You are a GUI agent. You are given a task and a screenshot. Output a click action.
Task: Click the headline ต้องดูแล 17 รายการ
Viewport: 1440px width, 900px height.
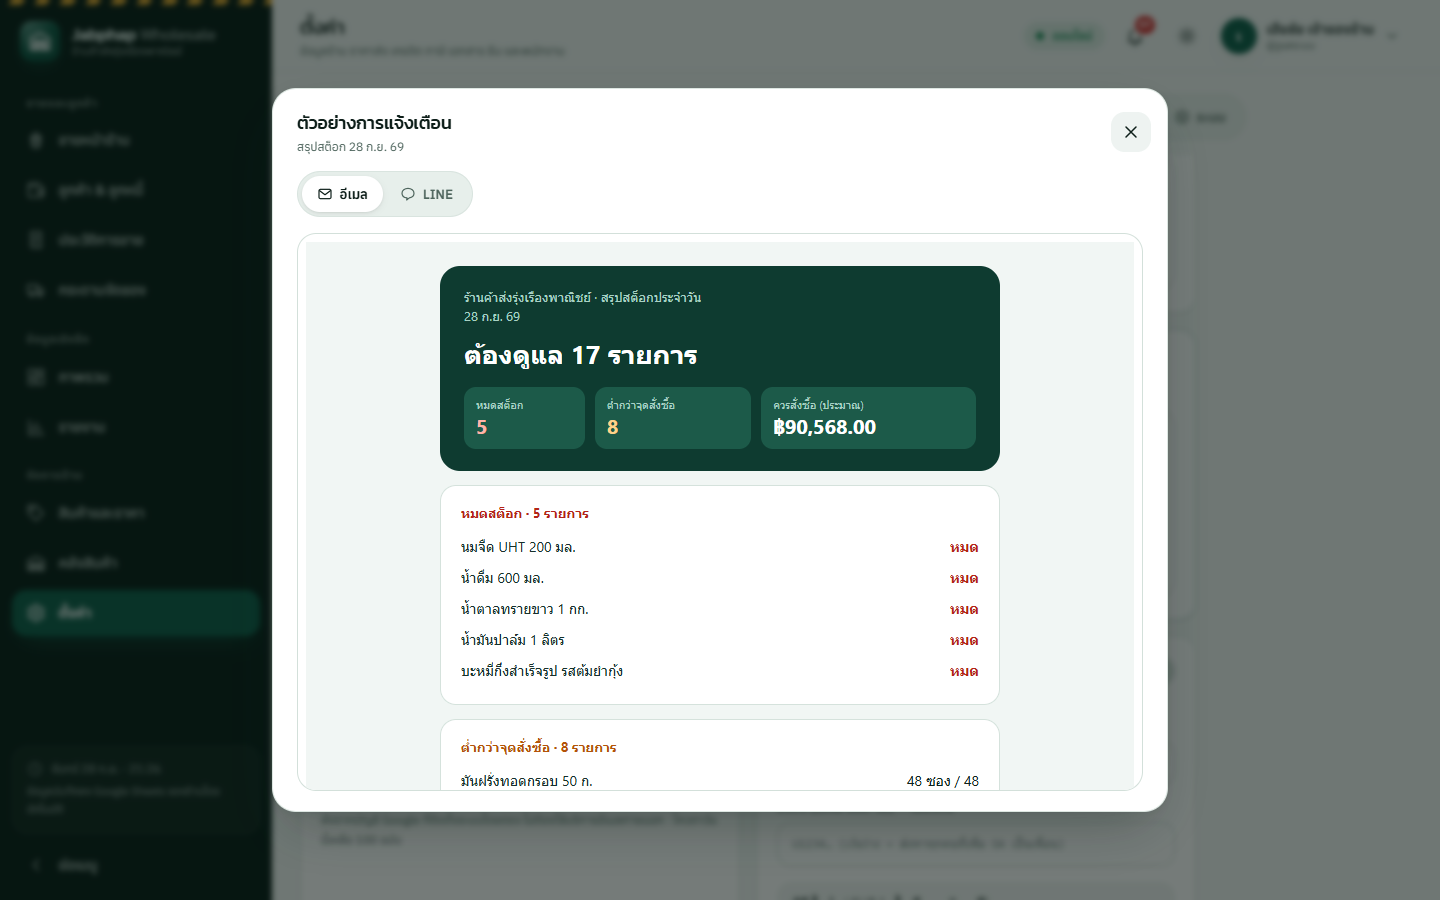(581, 355)
